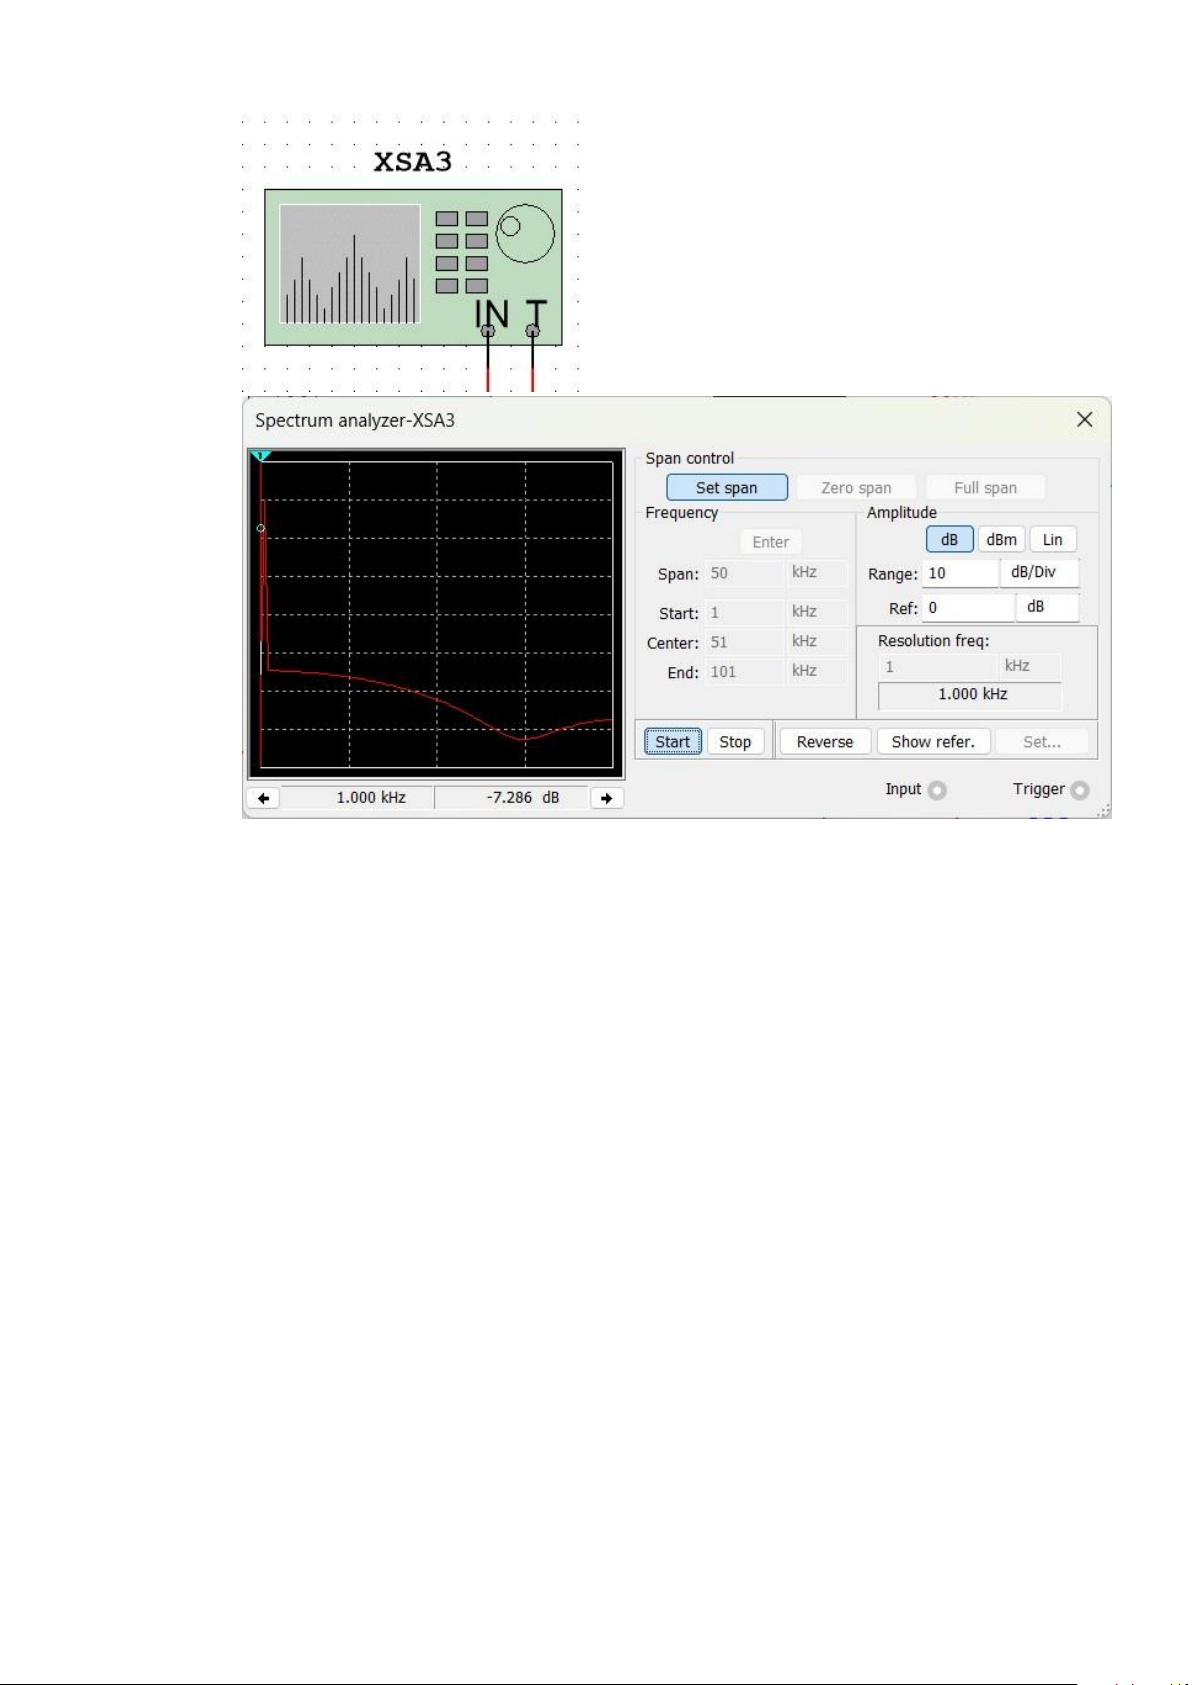This screenshot has height=1685, width=1192.
Task: Switch amplitude to Lin
Action: coord(1053,540)
